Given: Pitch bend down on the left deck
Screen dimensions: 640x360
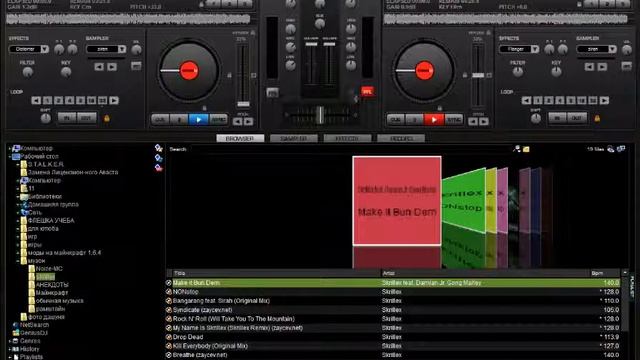Looking at the screenshot, I should pyautogui.click(x=238, y=122).
